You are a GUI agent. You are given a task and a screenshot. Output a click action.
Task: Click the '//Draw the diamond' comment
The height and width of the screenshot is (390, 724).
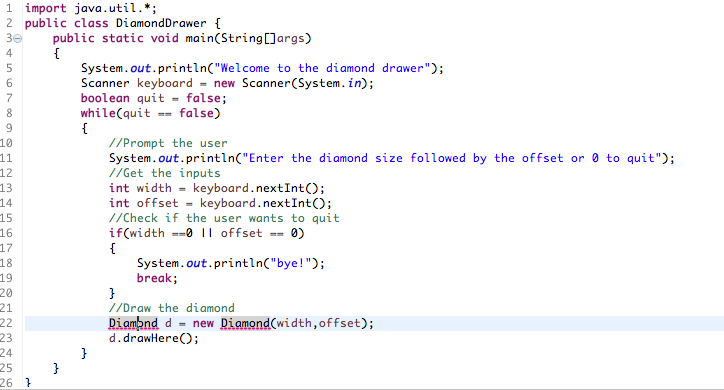(172, 308)
